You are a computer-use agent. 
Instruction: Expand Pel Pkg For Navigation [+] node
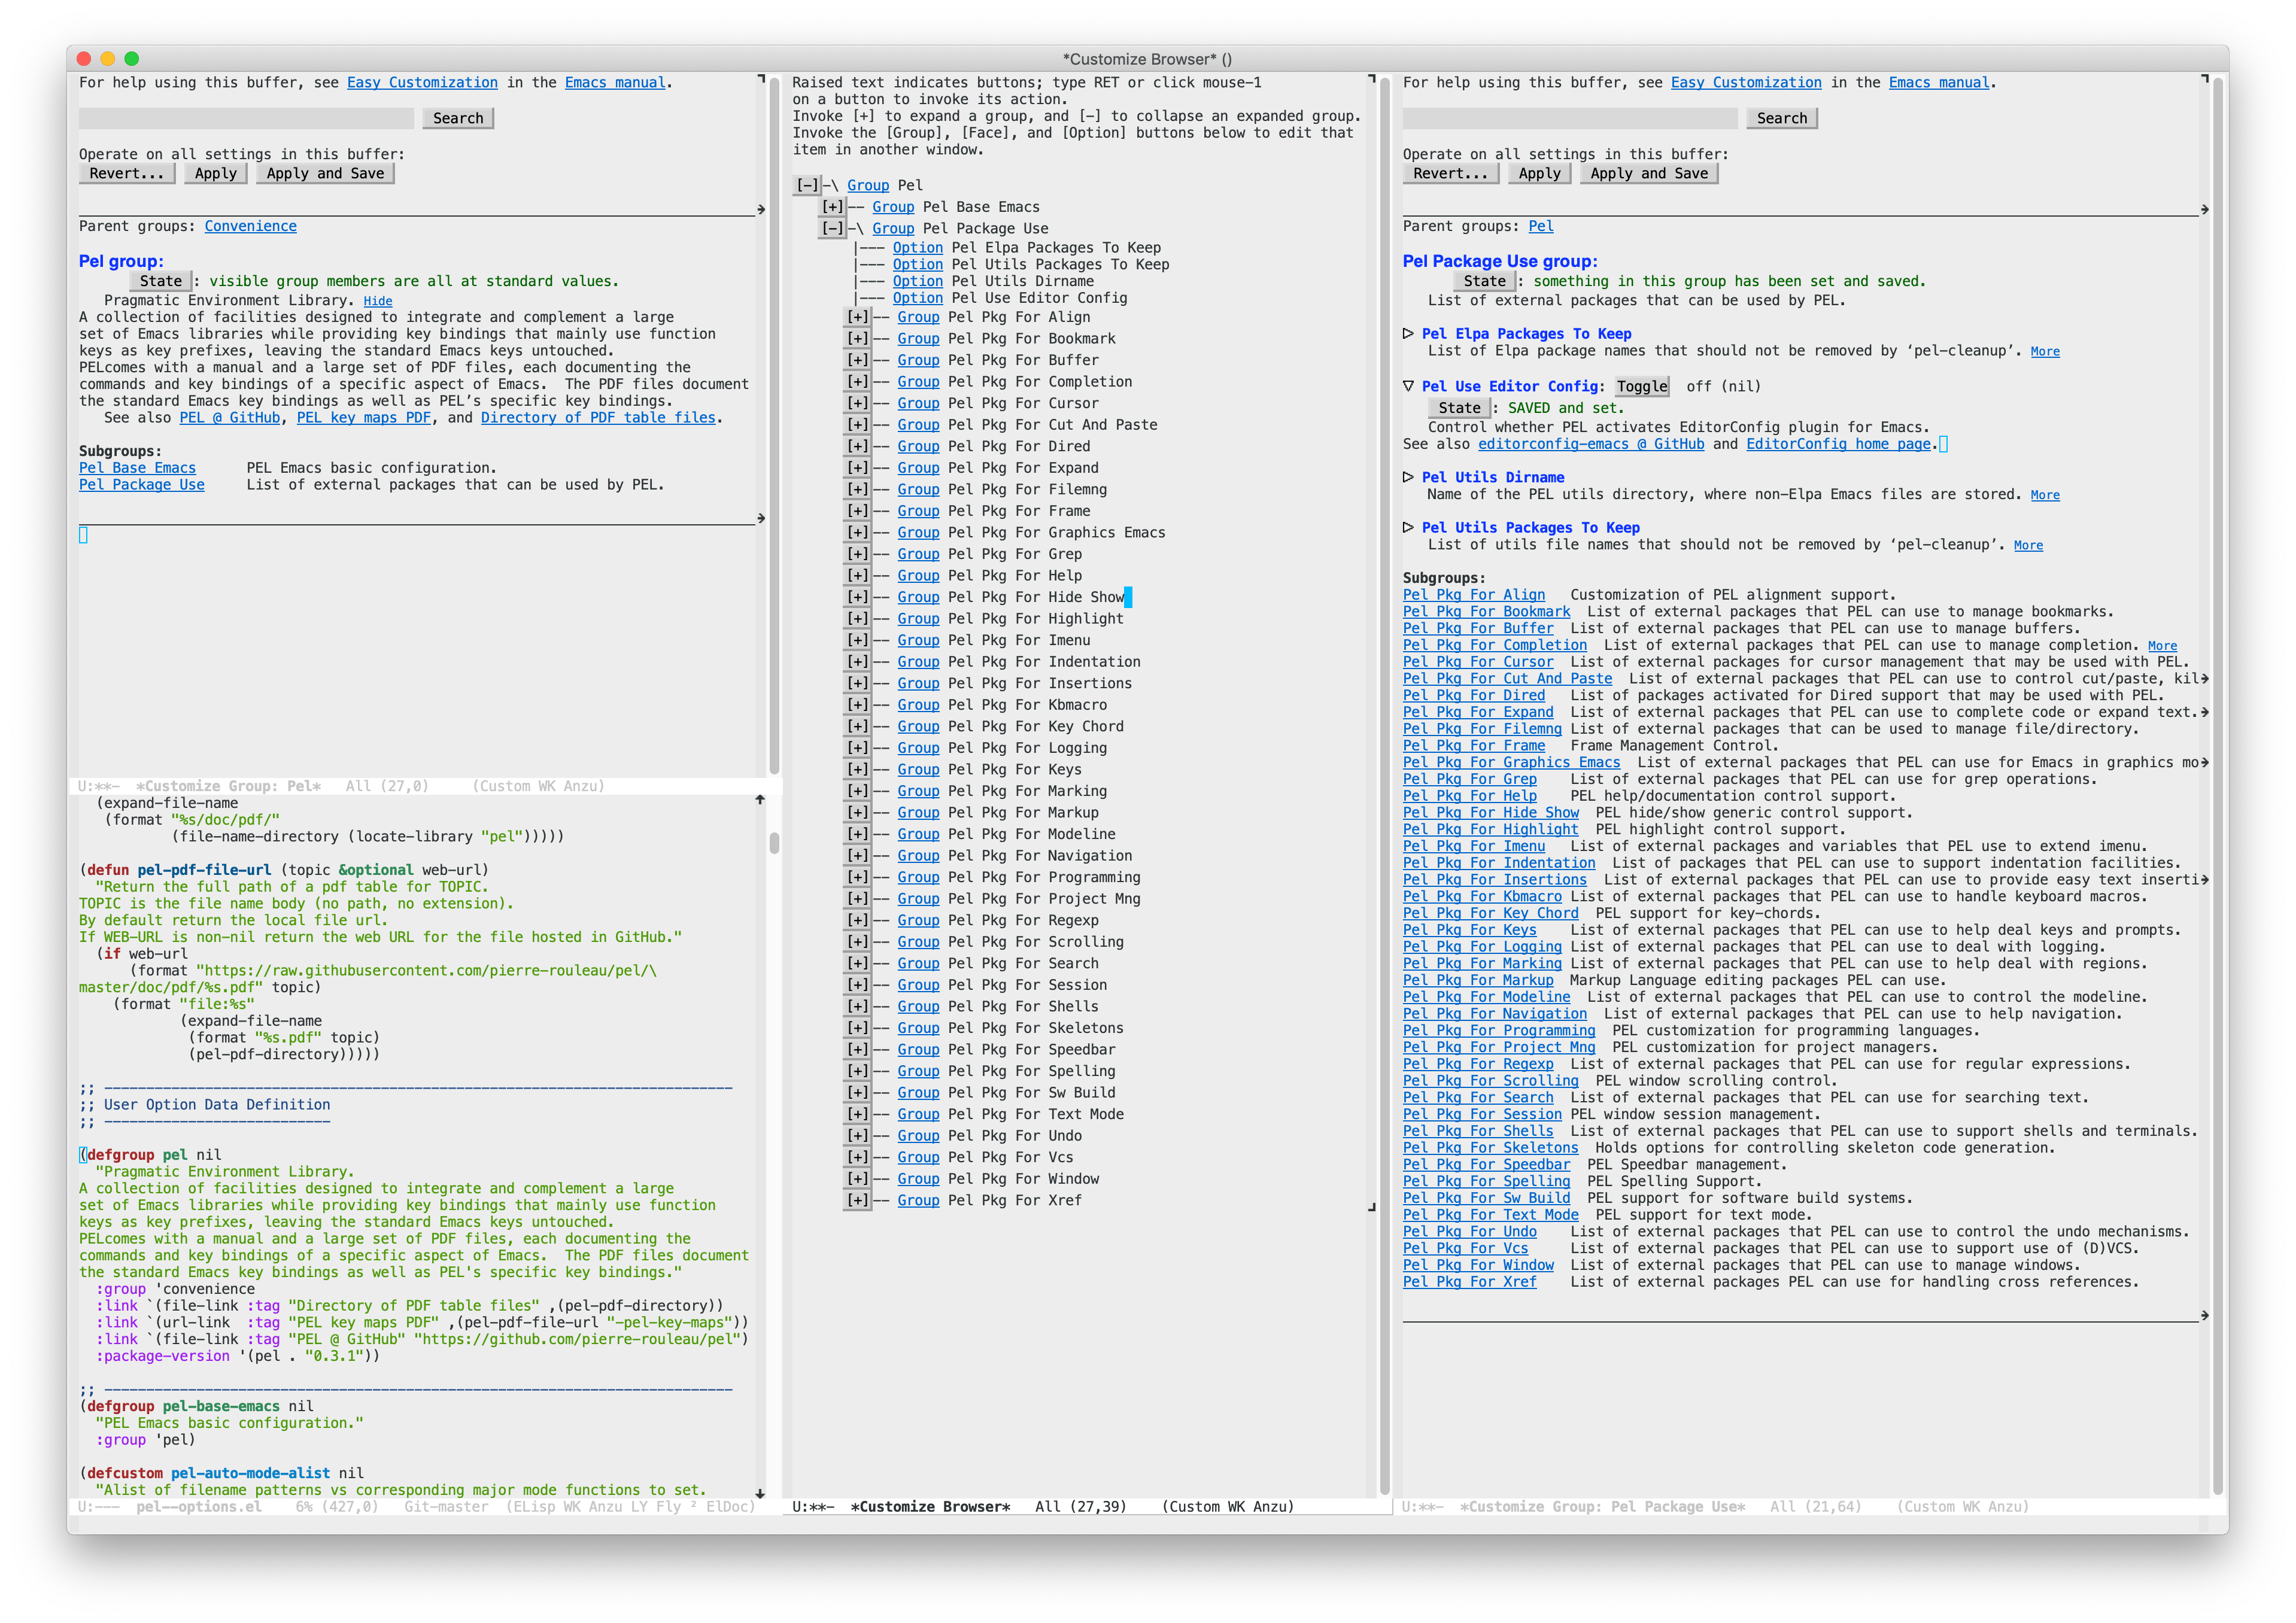857,856
